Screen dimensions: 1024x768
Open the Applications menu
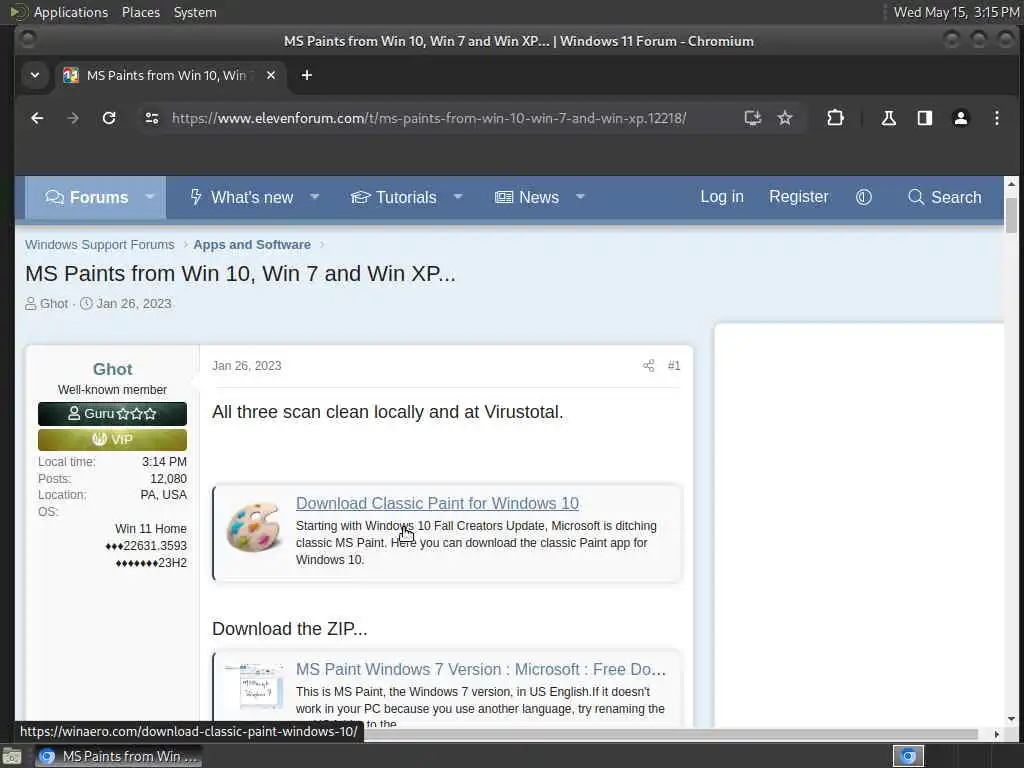71,12
